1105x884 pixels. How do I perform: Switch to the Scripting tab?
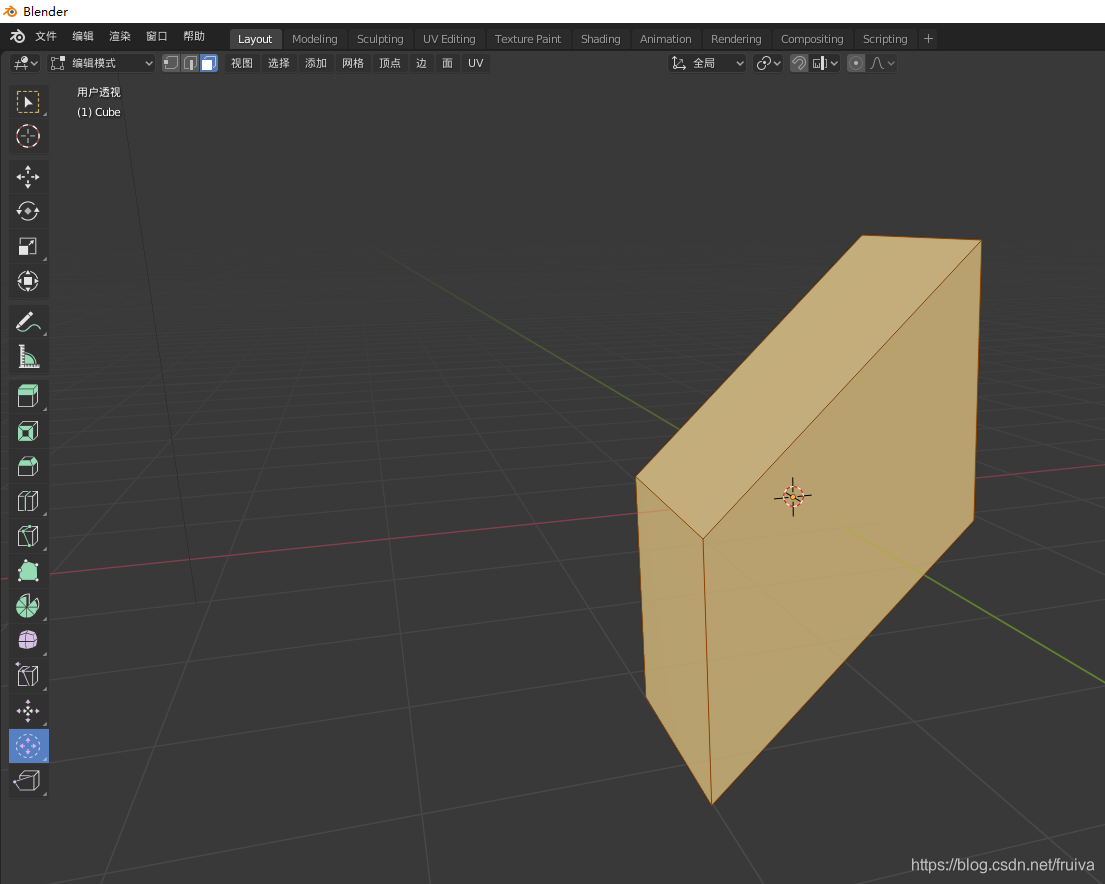click(x=885, y=39)
